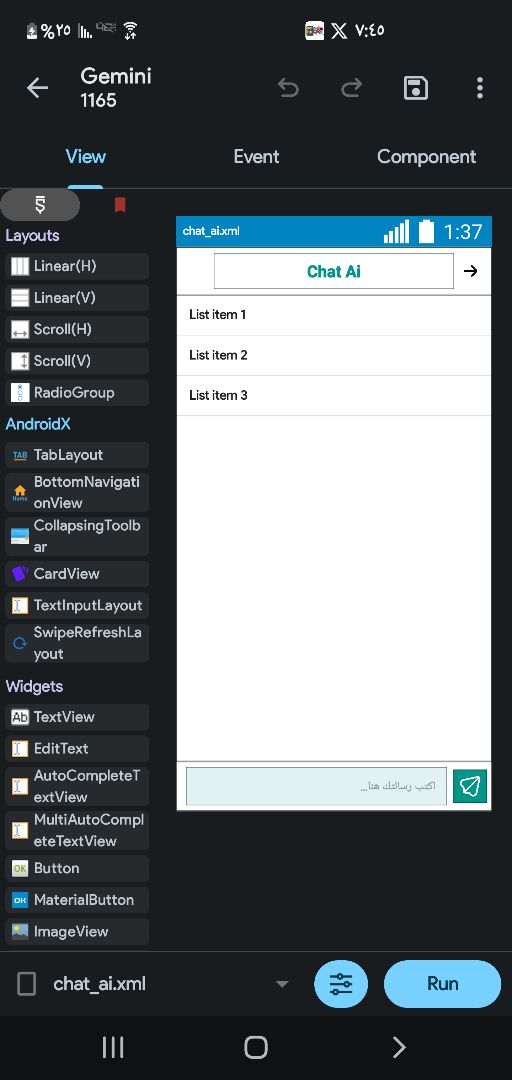Select the MaterialButton widget
The height and width of the screenshot is (1080, 512).
[76, 900]
